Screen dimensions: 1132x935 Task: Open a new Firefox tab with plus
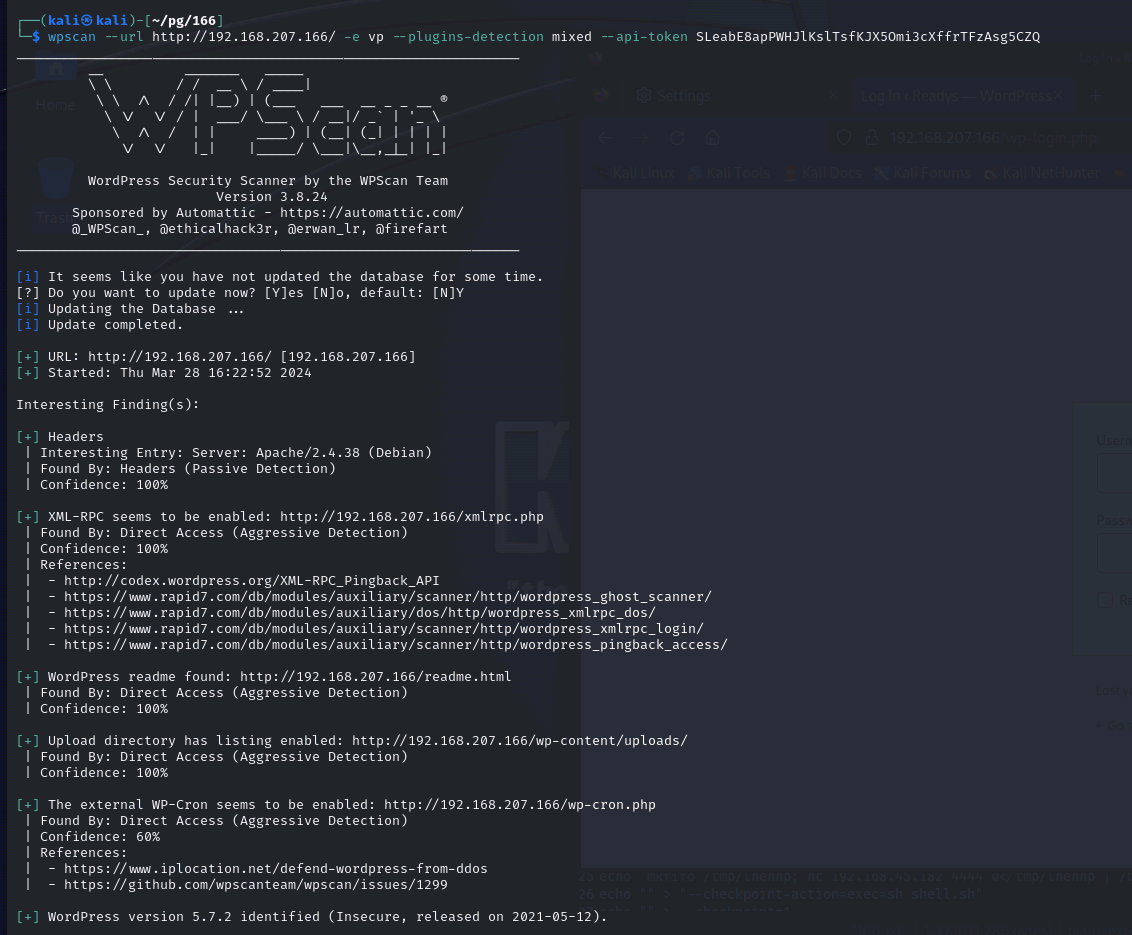pos(1096,96)
